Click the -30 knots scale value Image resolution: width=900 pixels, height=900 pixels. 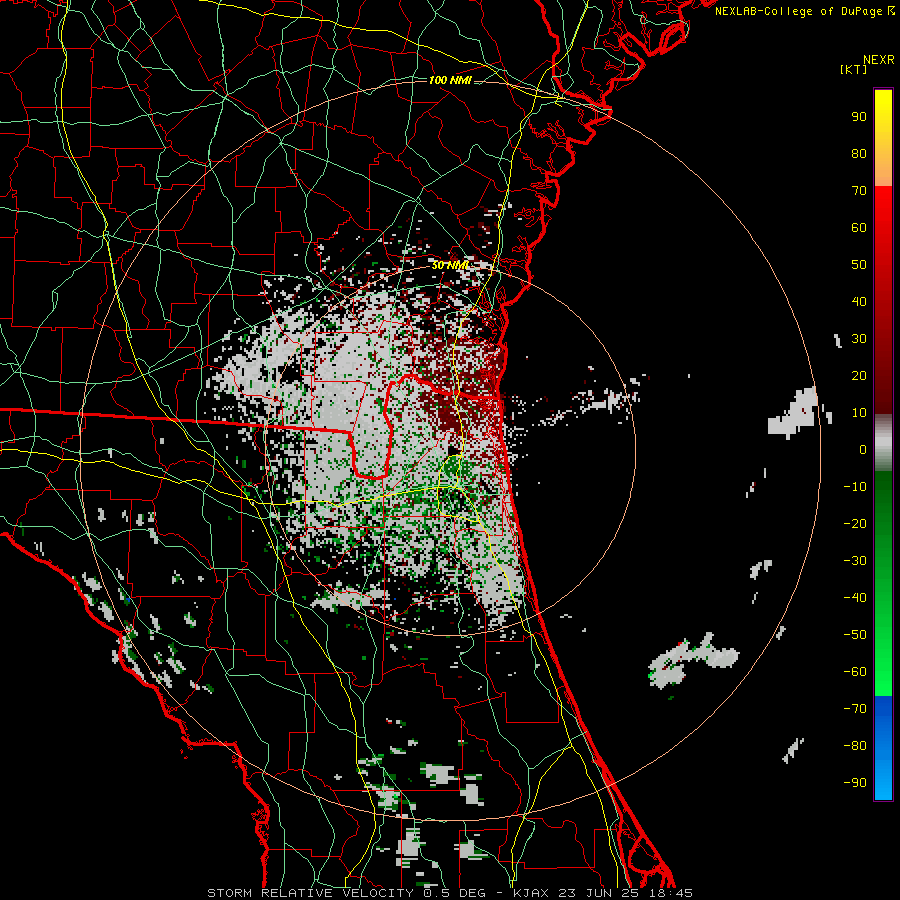point(855,561)
